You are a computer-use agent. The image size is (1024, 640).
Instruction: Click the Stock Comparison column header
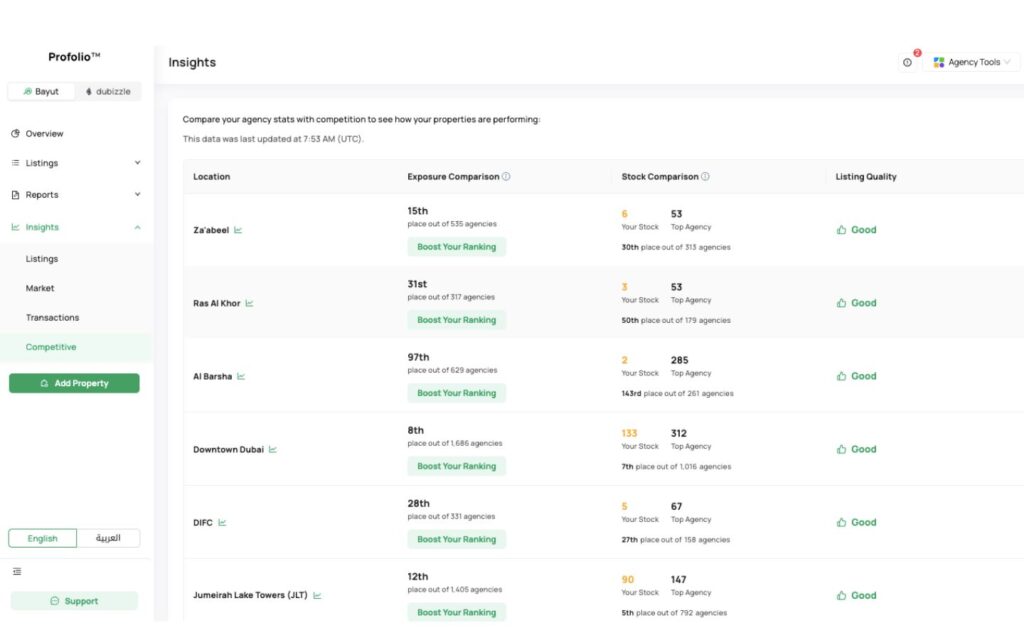[660, 176]
